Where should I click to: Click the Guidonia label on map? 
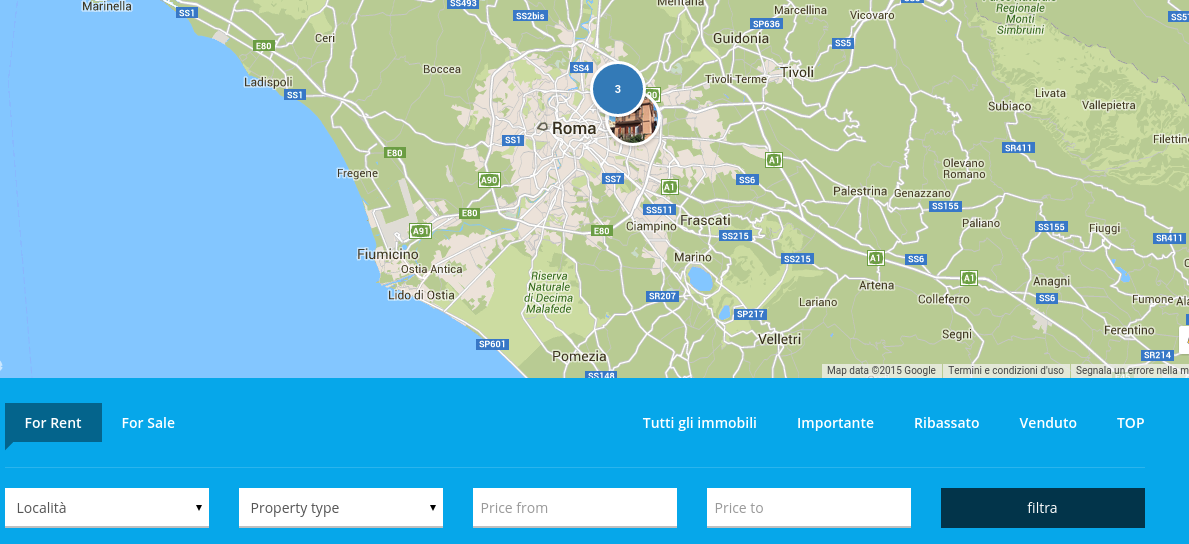741,38
